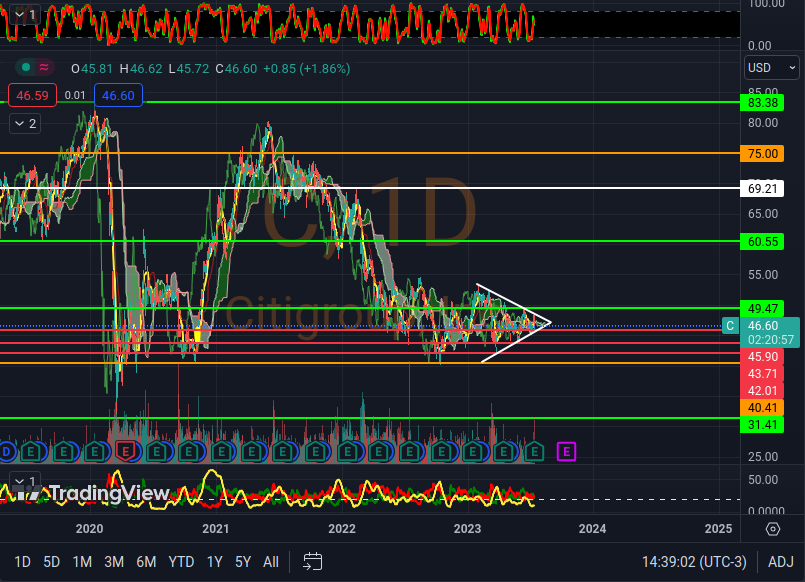
Task: Select the YTD time range
Action: [181, 562]
